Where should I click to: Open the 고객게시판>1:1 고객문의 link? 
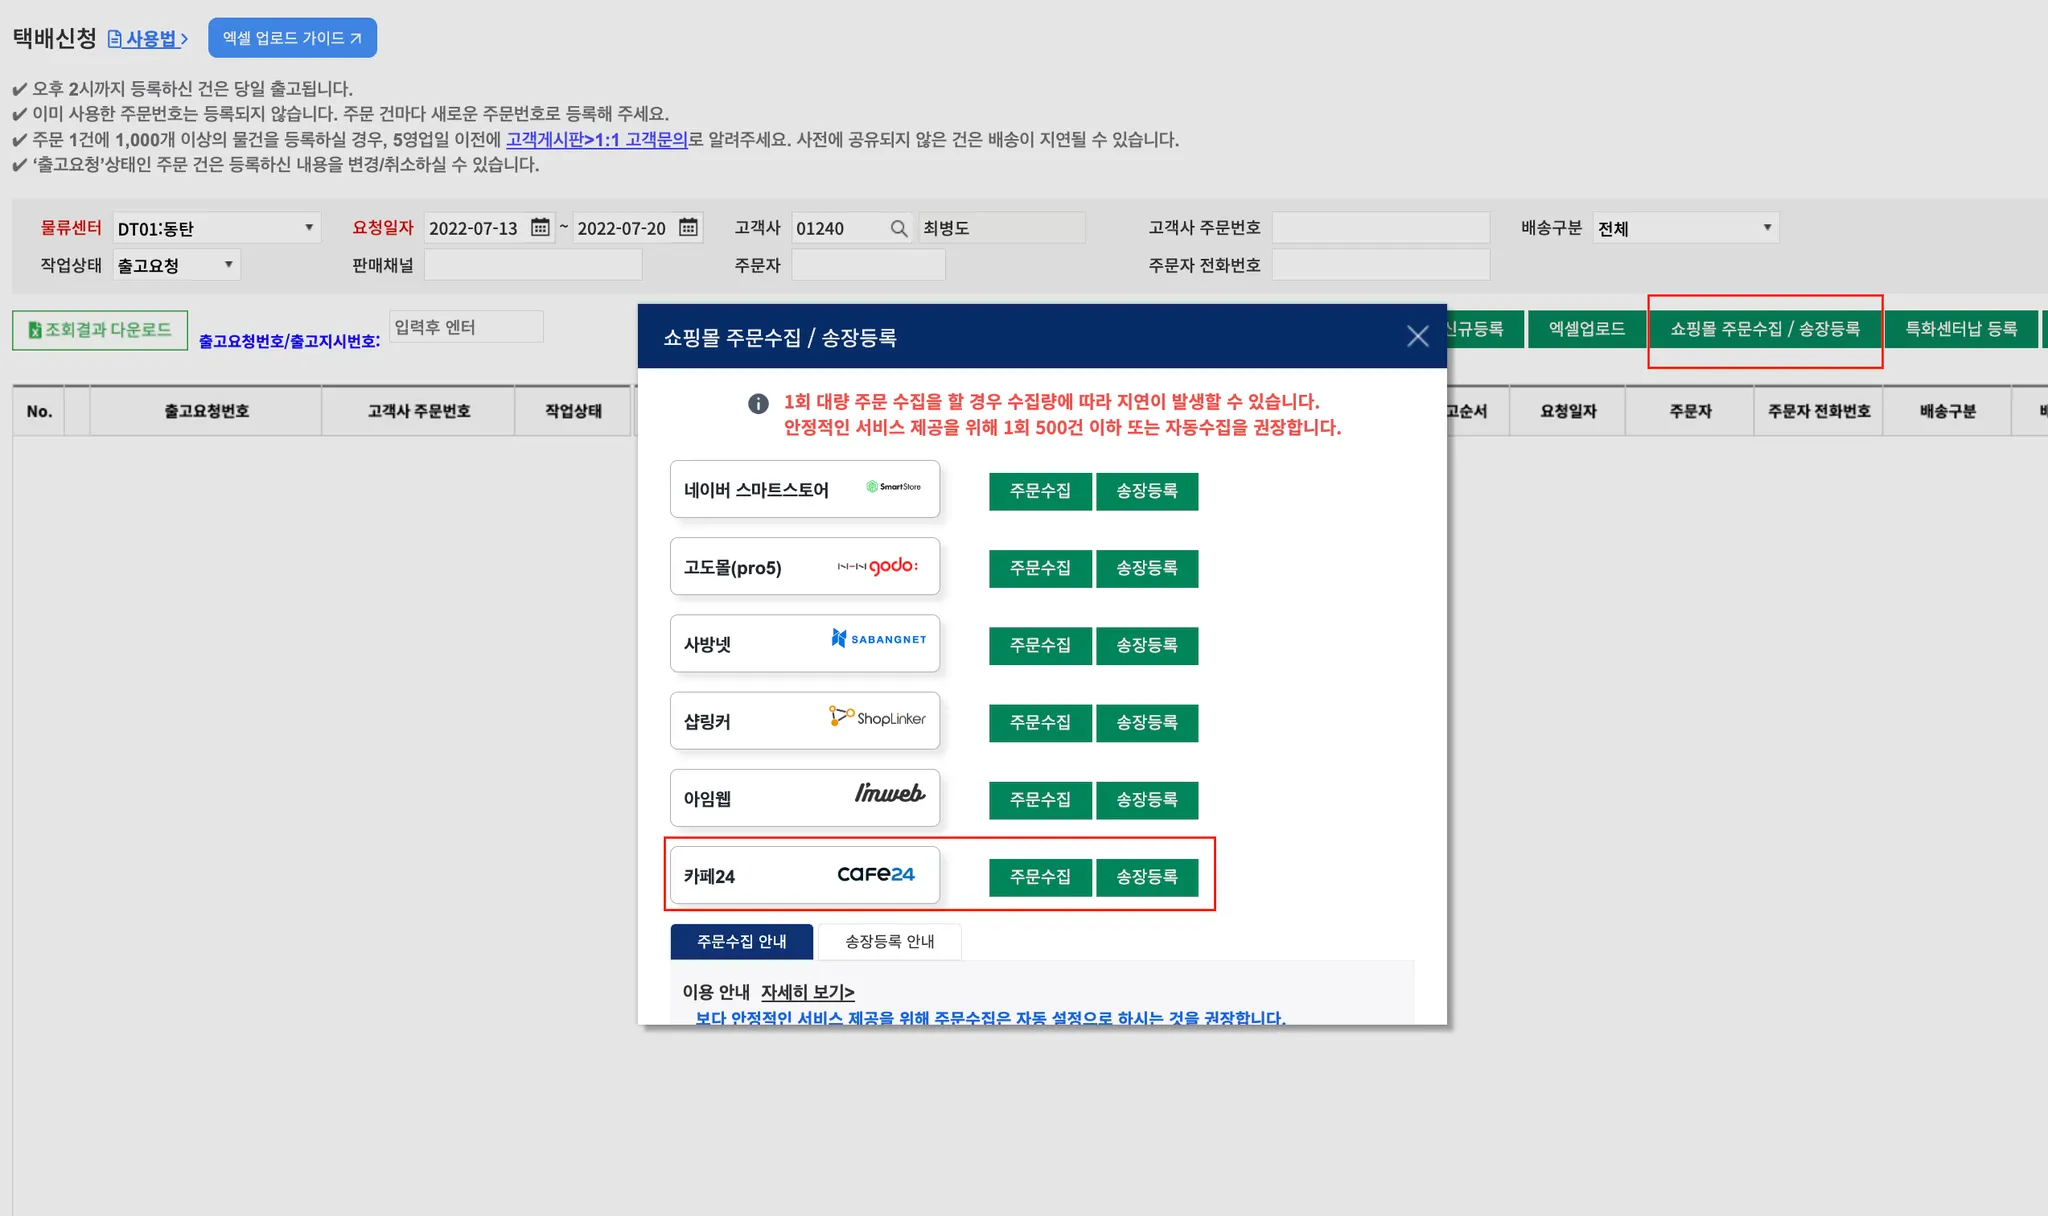[596, 139]
